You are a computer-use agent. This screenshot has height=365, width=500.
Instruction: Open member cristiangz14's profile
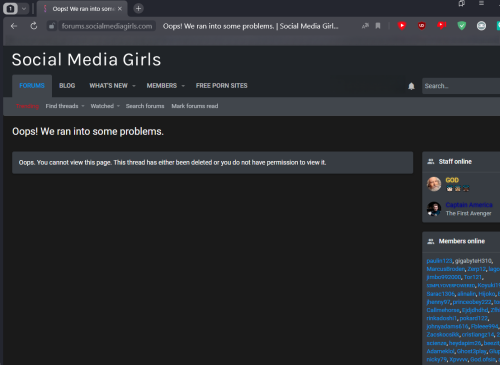478,335
